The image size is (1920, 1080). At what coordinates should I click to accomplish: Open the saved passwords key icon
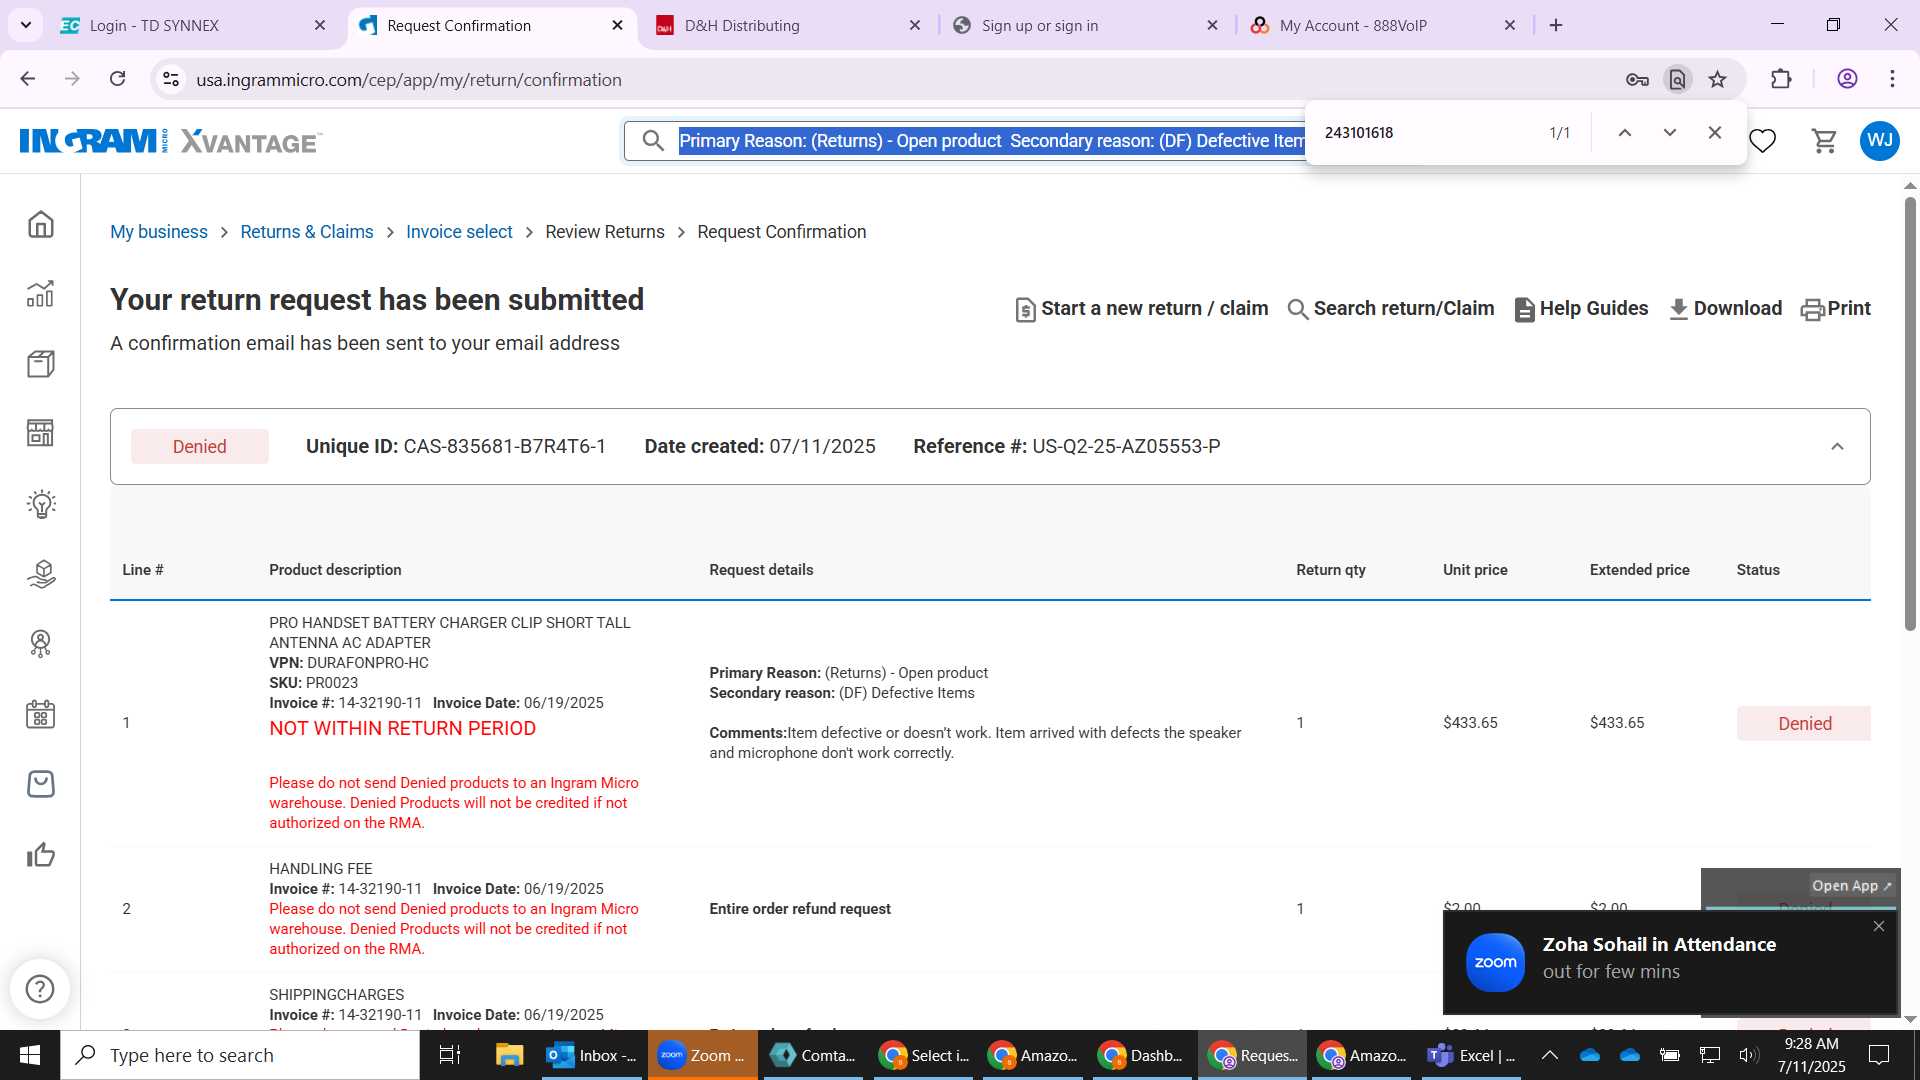pyautogui.click(x=1637, y=80)
